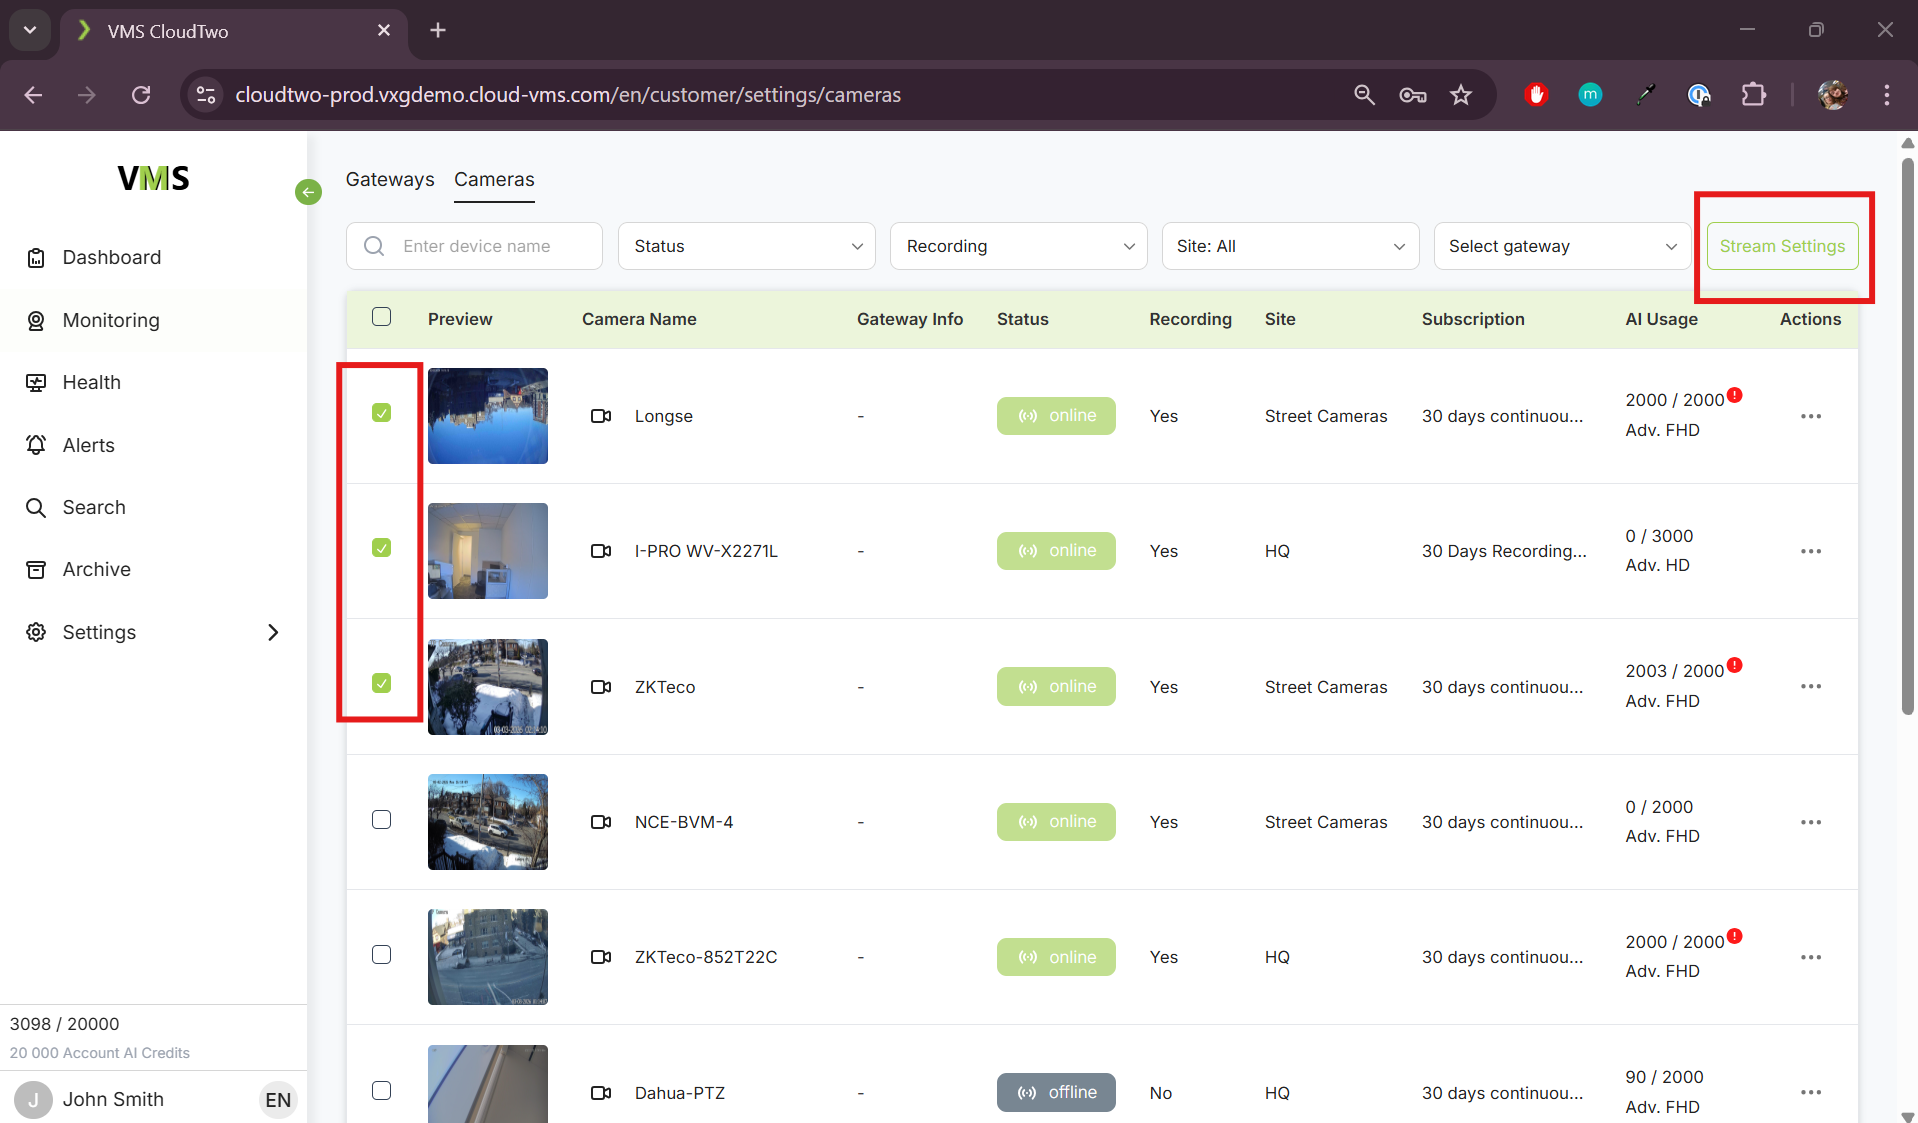The image size is (1918, 1123).
Task: Switch language with the EN button
Action: point(277,1100)
